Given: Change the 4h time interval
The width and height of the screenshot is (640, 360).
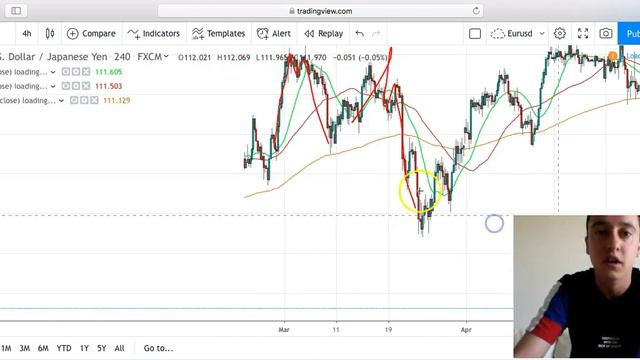Looking at the screenshot, I should coord(27,33).
